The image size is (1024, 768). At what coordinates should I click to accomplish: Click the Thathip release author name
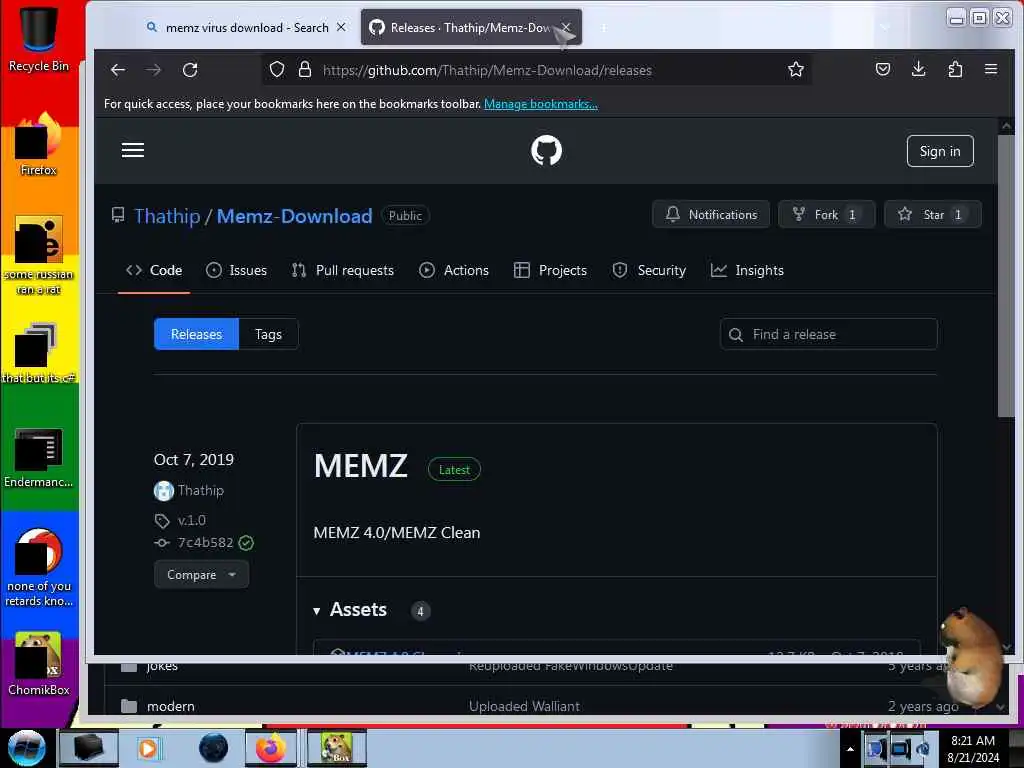[x=201, y=490]
